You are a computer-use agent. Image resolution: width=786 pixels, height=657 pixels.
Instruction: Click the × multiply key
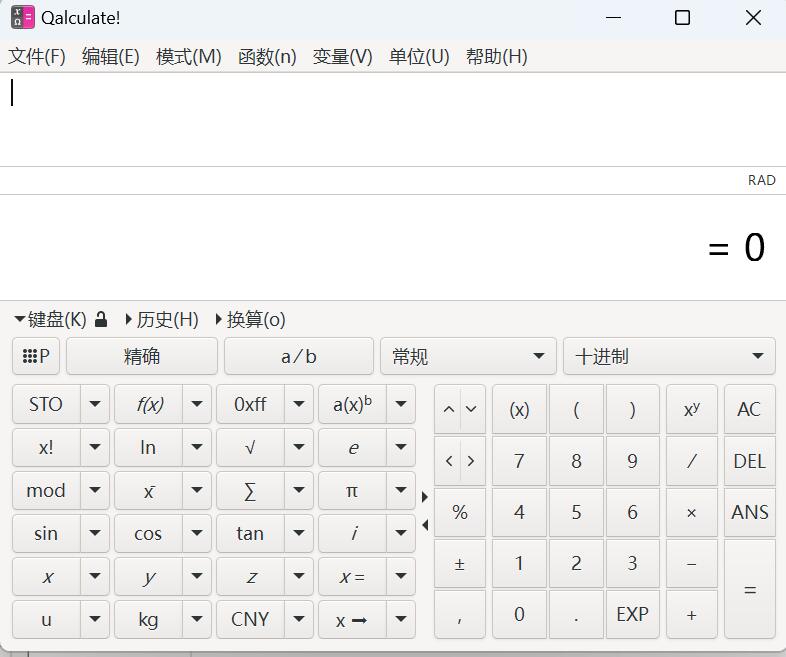pos(692,512)
